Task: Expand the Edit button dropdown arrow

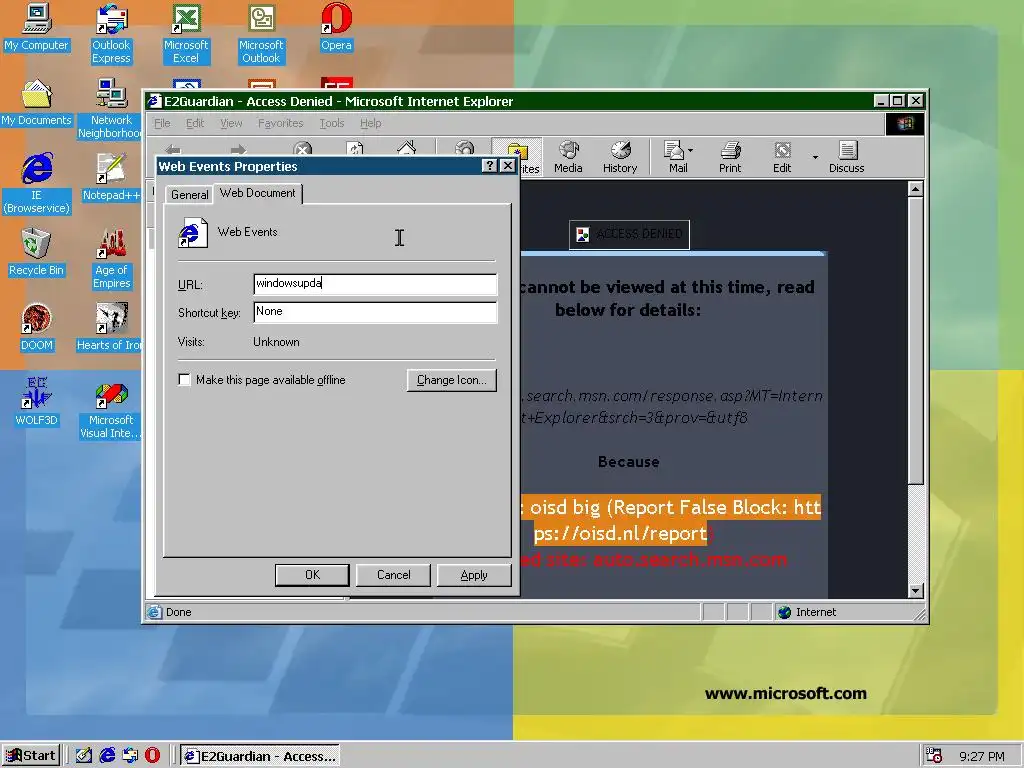Action: pyautogui.click(x=815, y=157)
